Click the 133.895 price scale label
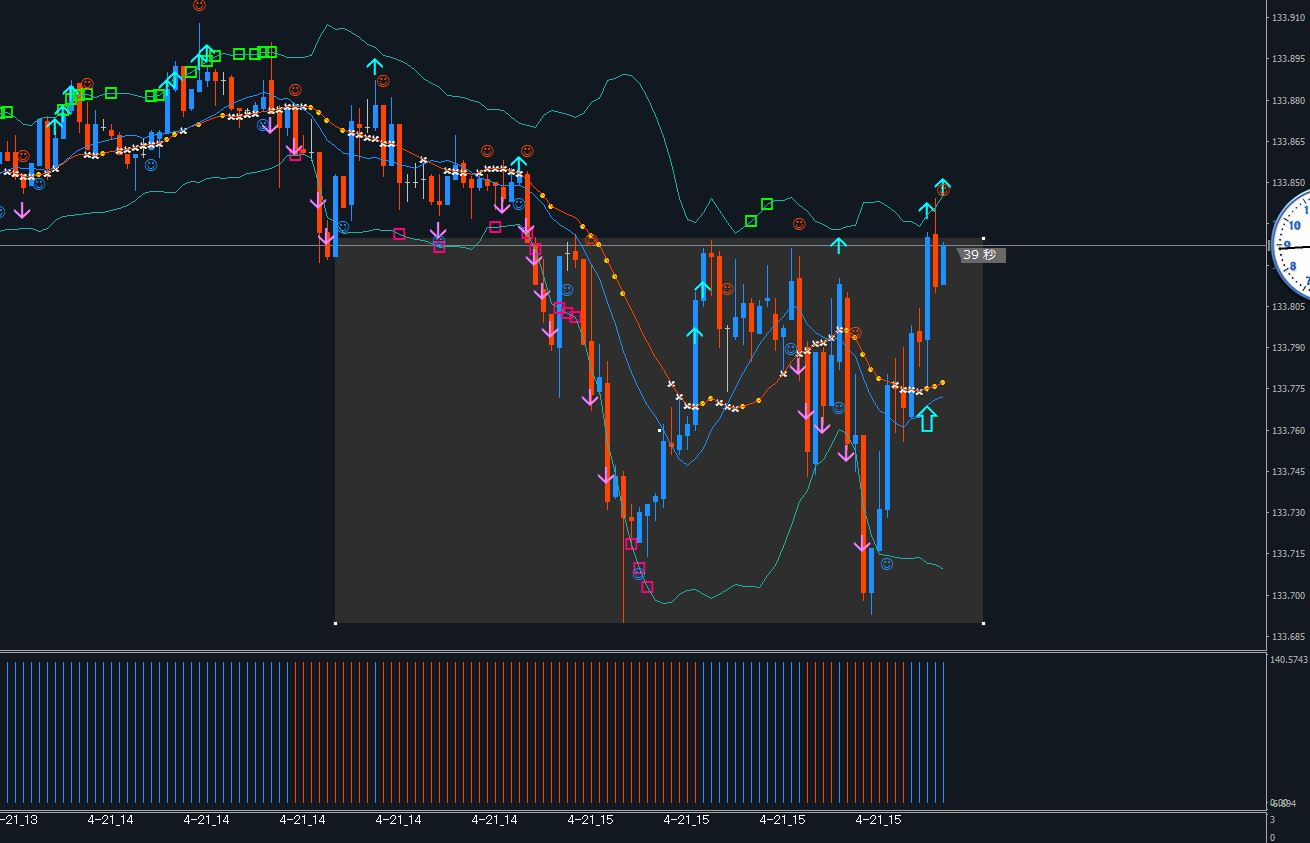Image resolution: width=1310 pixels, height=843 pixels. coord(1289,59)
